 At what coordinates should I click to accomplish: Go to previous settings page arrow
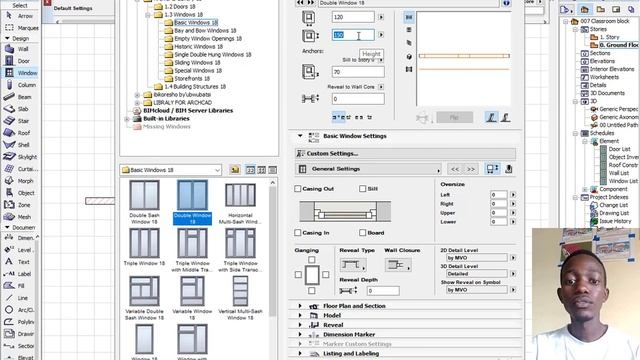click(x=455, y=169)
